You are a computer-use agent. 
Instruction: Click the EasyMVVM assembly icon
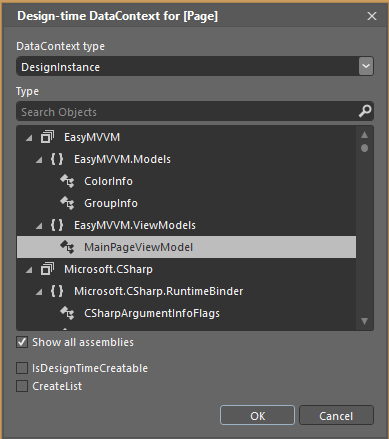coord(47,137)
